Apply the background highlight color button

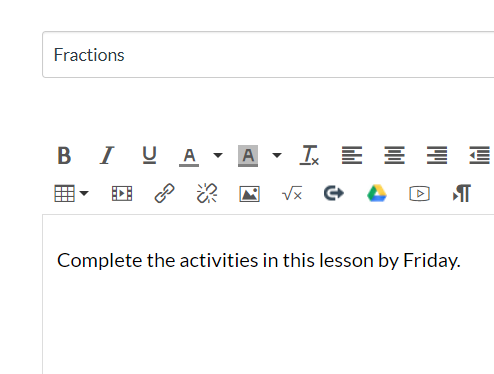click(x=248, y=156)
